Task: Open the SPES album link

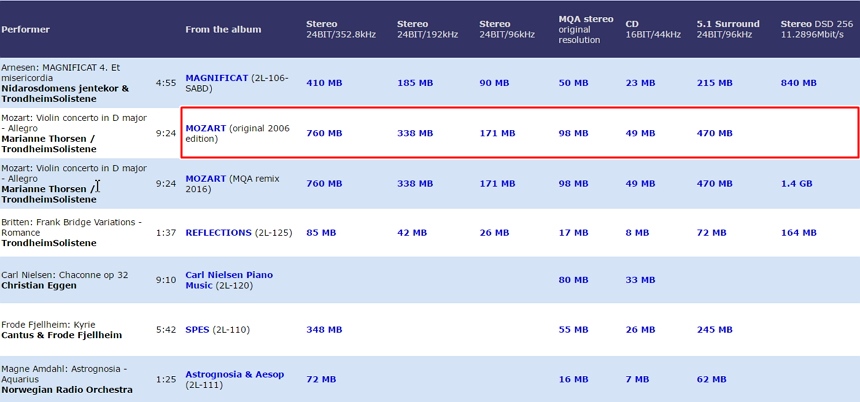Action: [x=197, y=330]
